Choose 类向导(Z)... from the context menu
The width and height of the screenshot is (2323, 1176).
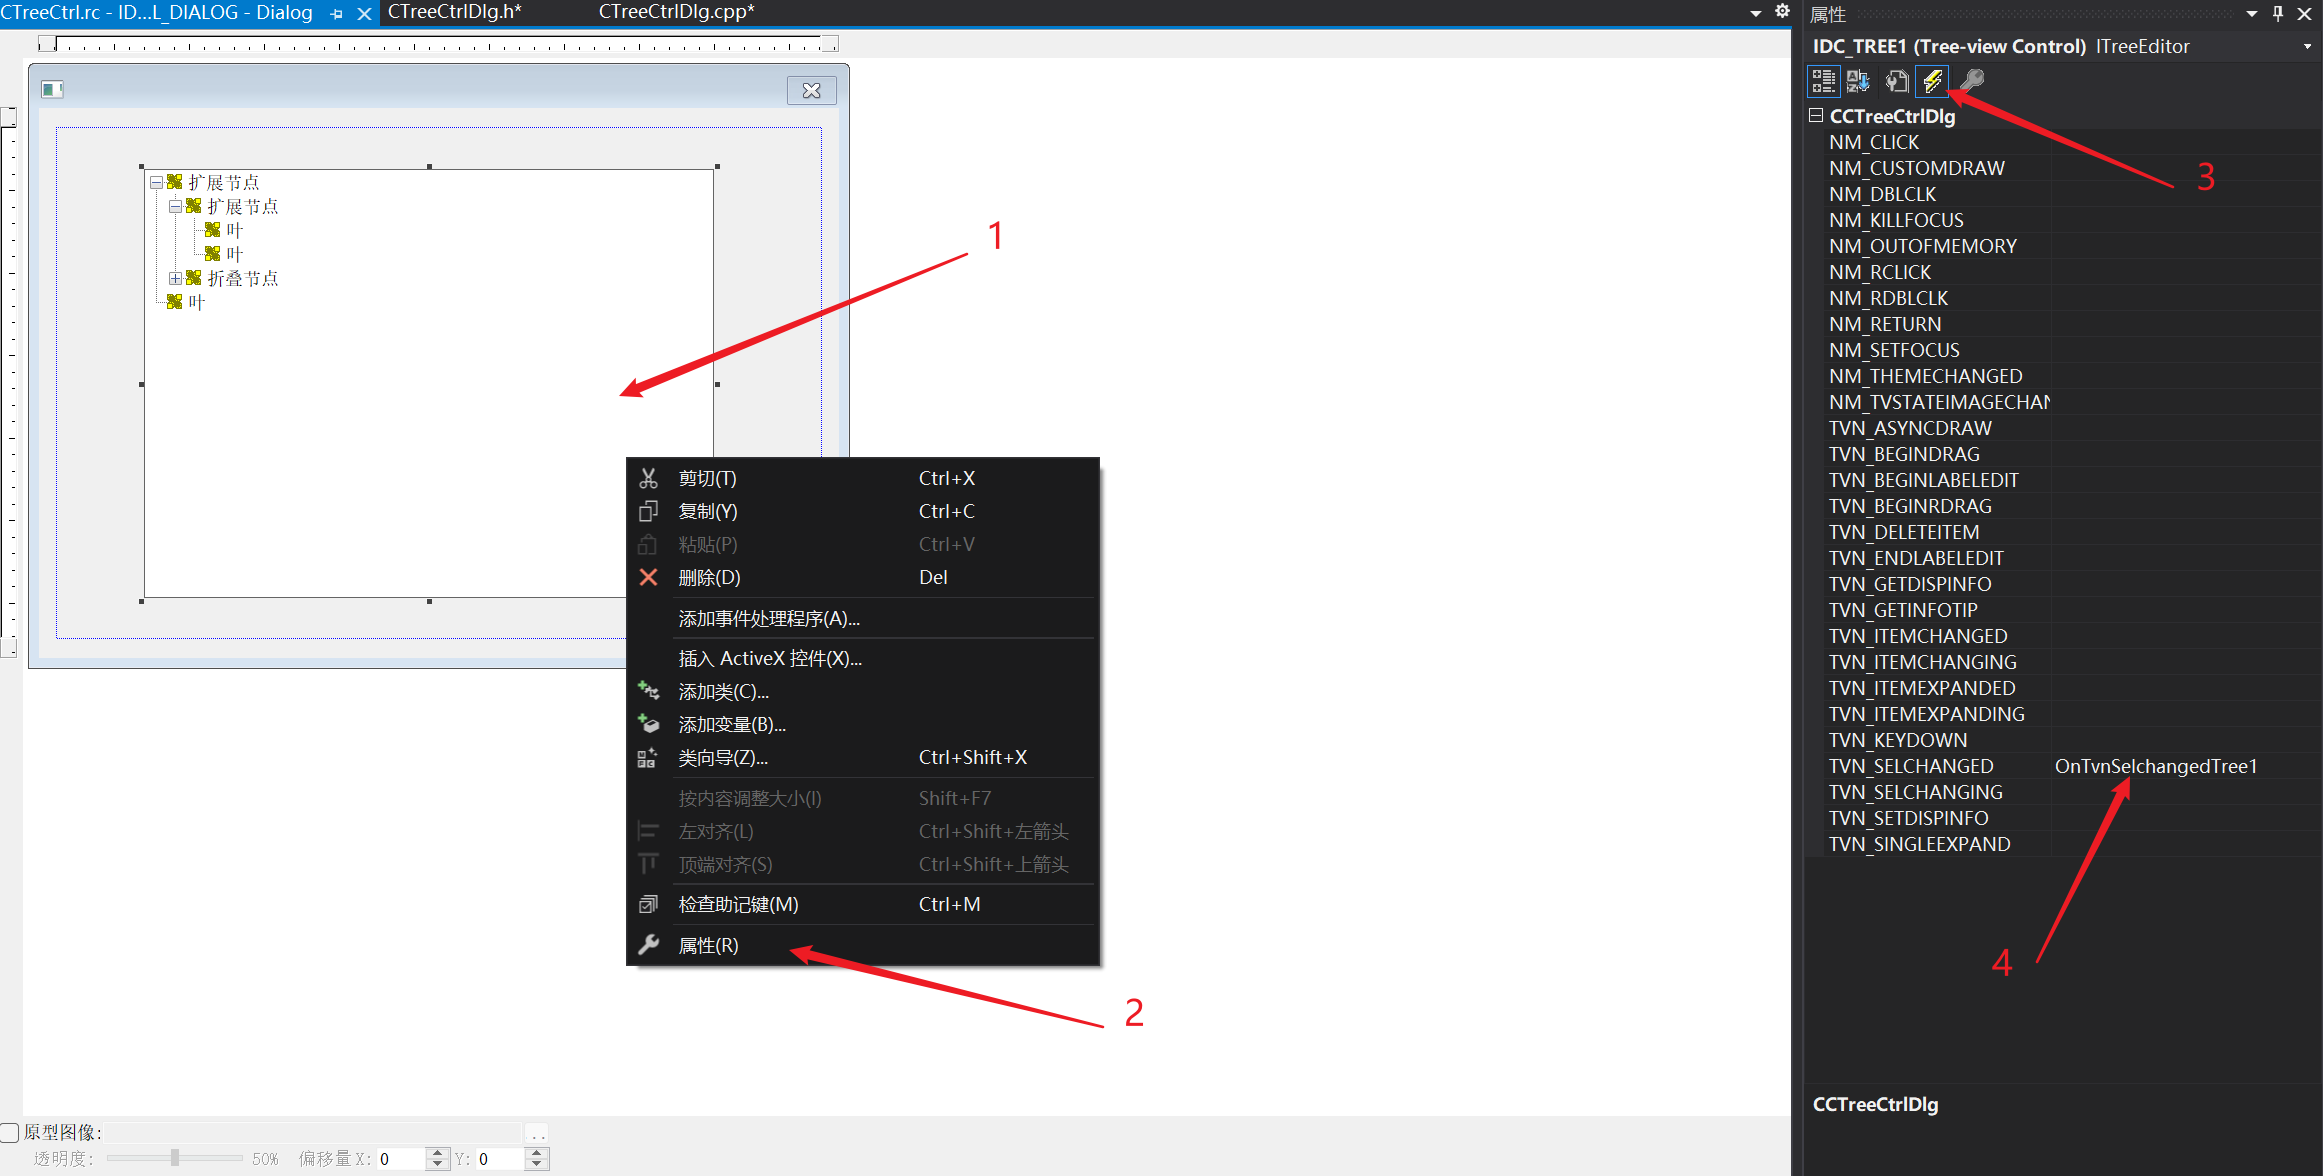click(863, 757)
